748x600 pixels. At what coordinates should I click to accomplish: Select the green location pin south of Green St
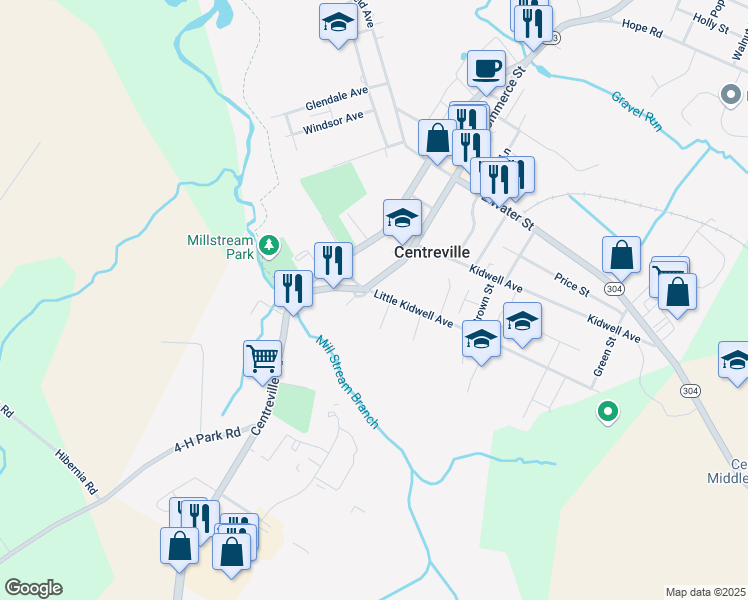pyautogui.click(x=608, y=413)
